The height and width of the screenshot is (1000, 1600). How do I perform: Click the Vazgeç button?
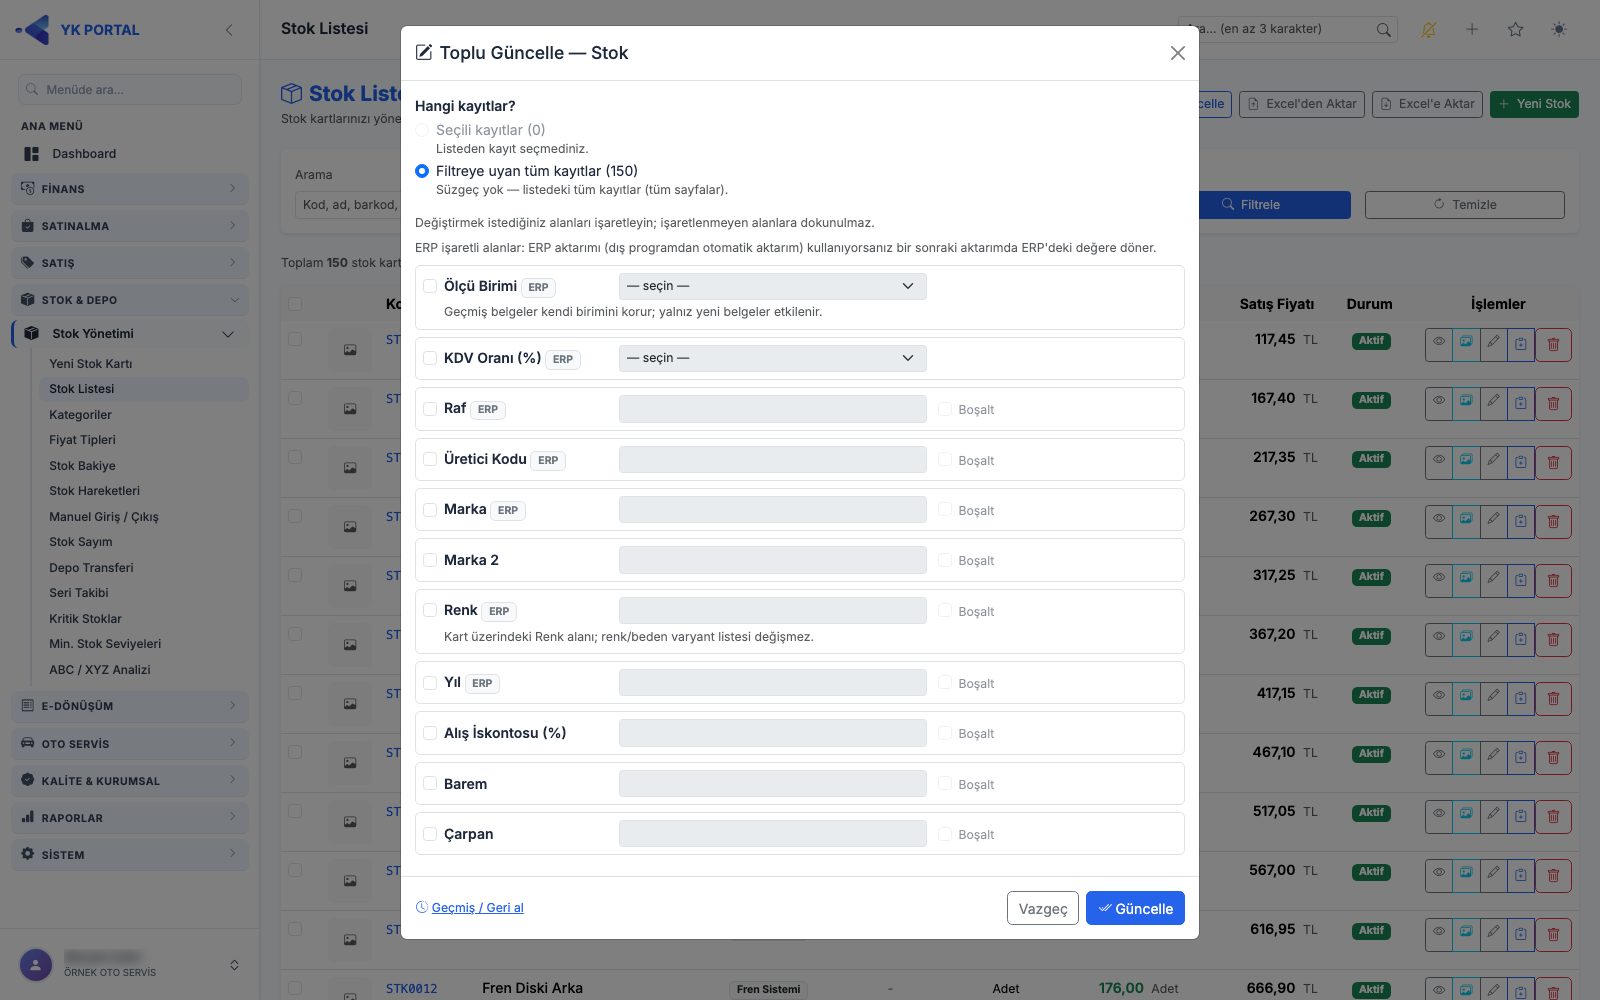pos(1042,908)
